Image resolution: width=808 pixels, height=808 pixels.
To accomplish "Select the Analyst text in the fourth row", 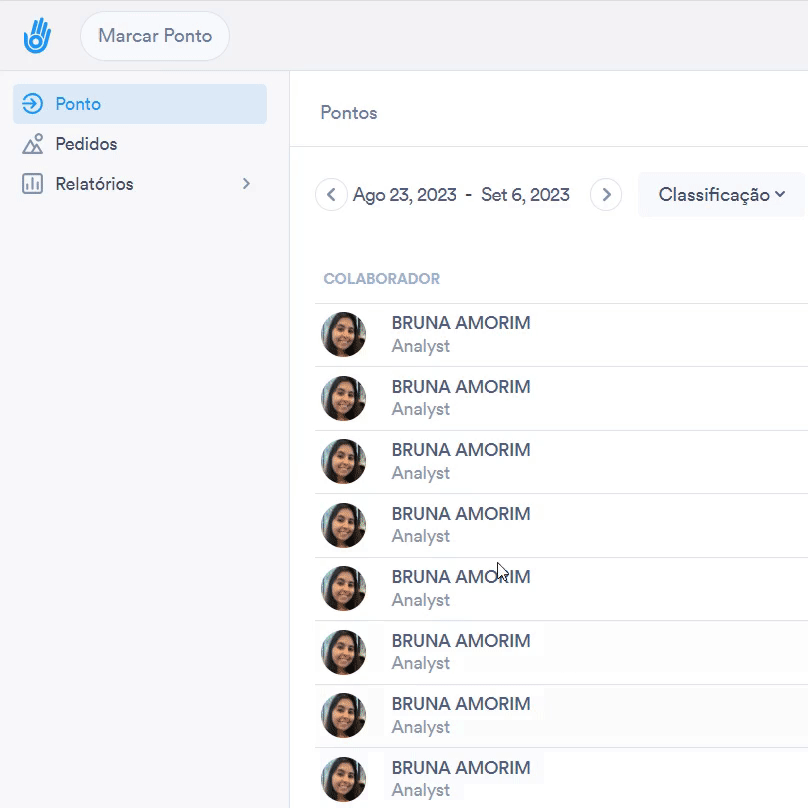I will pyautogui.click(x=420, y=537).
